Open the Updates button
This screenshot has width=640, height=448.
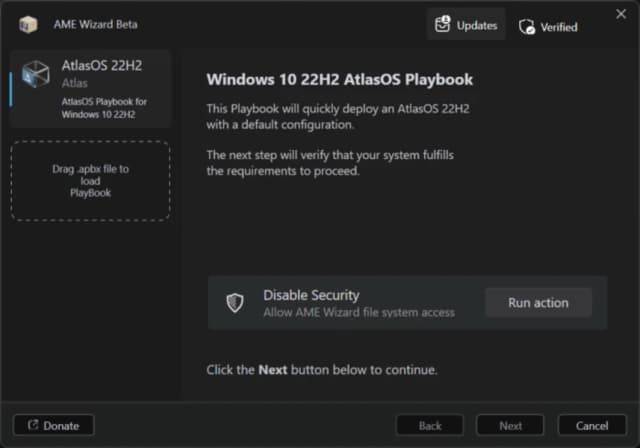(466, 24)
